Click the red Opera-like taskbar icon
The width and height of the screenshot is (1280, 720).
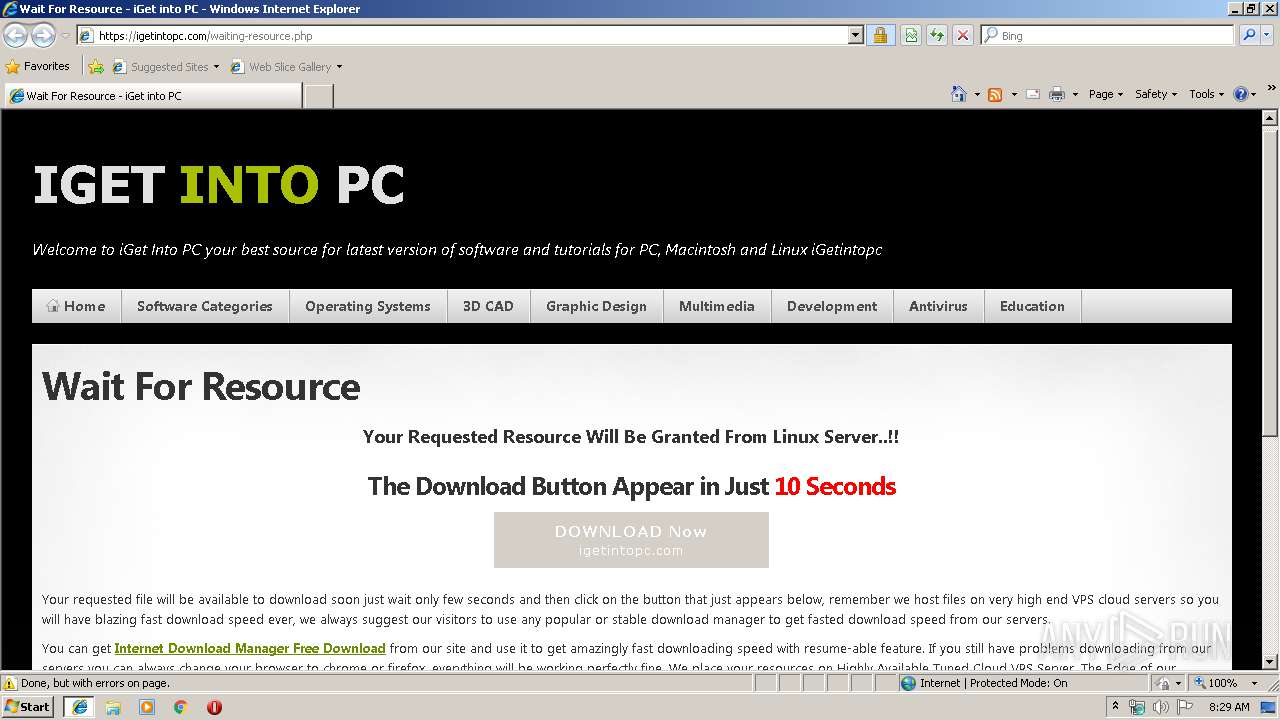point(214,706)
